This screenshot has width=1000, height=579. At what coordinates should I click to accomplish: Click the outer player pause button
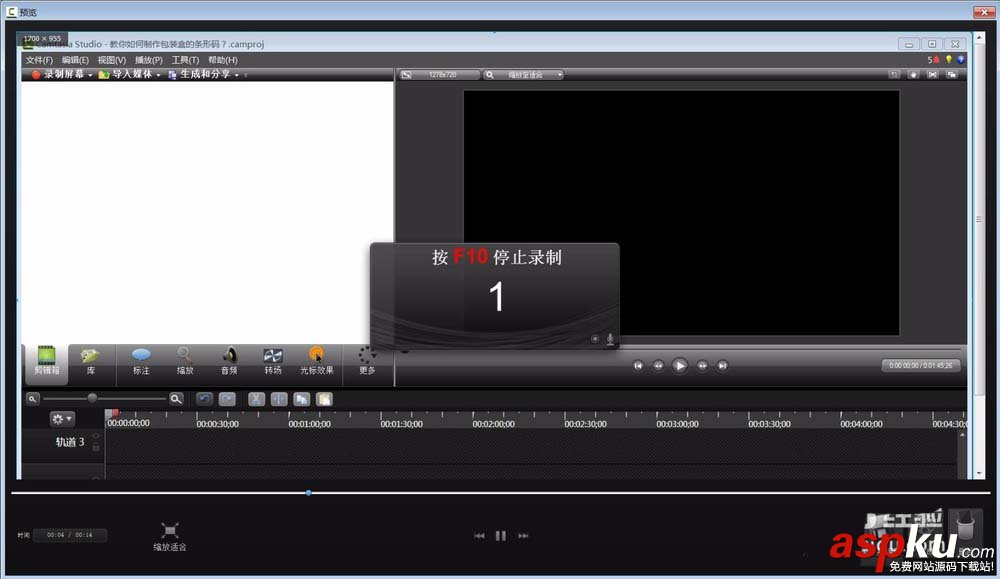tap(501, 536)
